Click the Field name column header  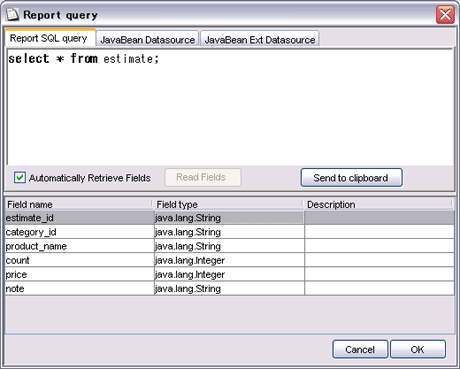click(x=79, y=204)
